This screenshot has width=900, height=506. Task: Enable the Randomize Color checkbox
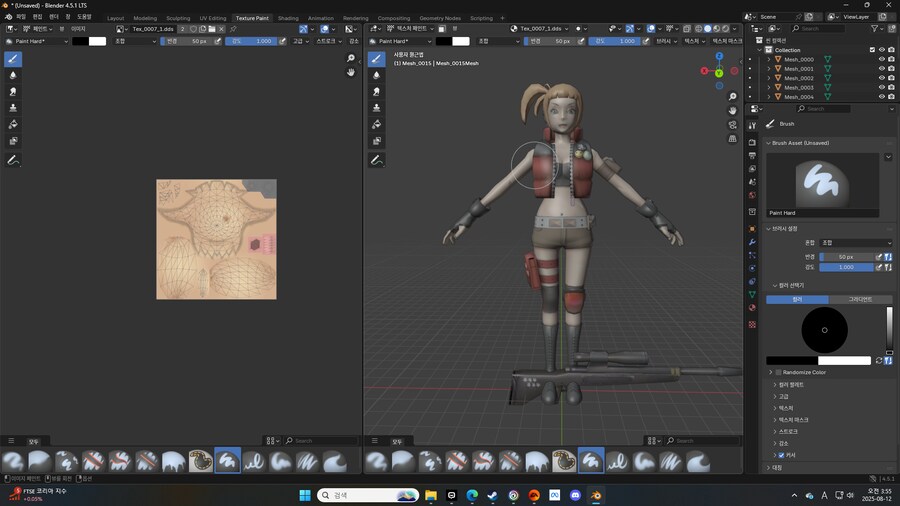coord(778,372)
